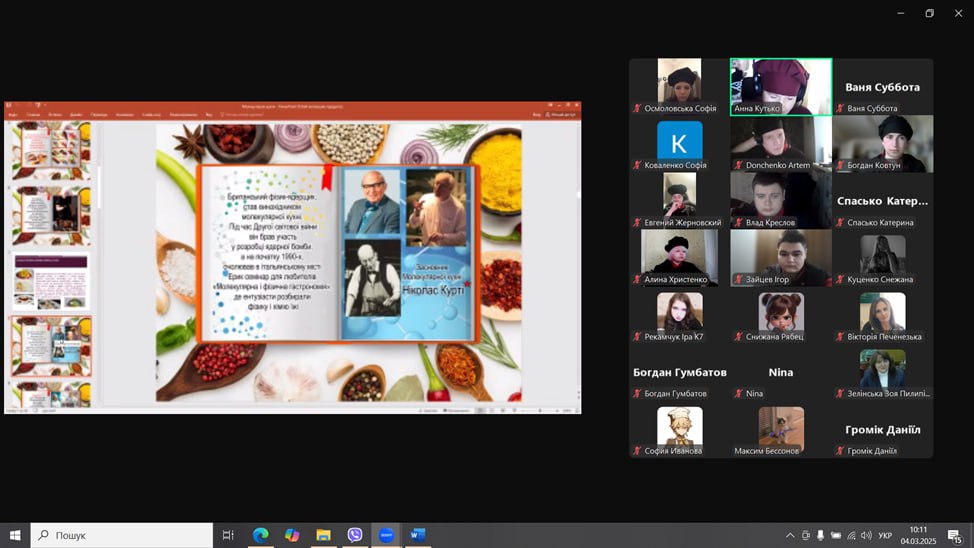Select Ваня Суббота participant tile

coord(882,87)
